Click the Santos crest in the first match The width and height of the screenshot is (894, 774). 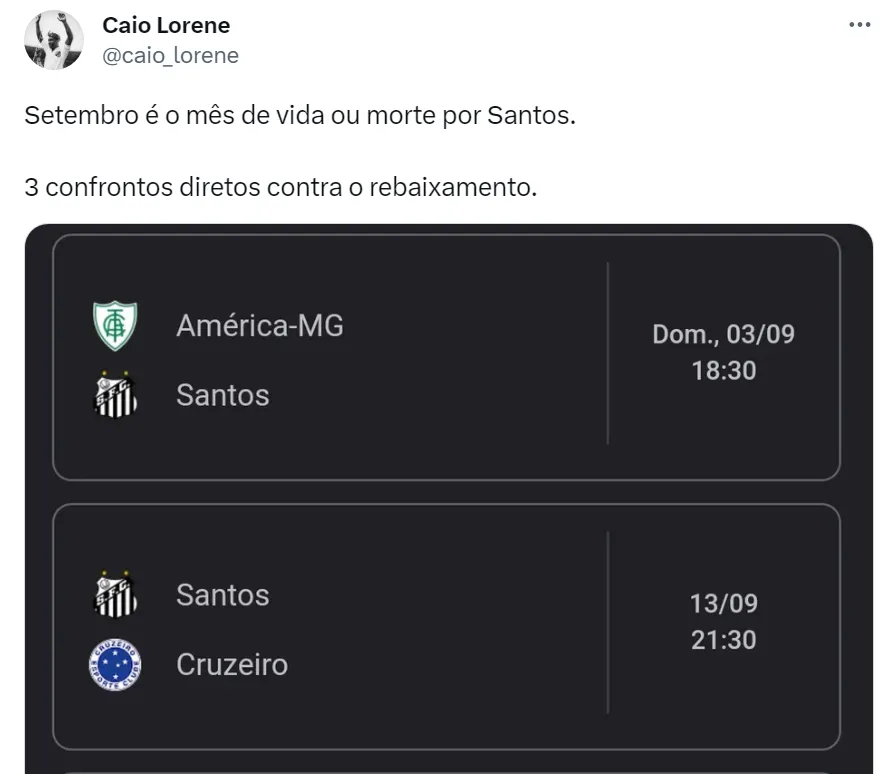click(x=115, y=395)
